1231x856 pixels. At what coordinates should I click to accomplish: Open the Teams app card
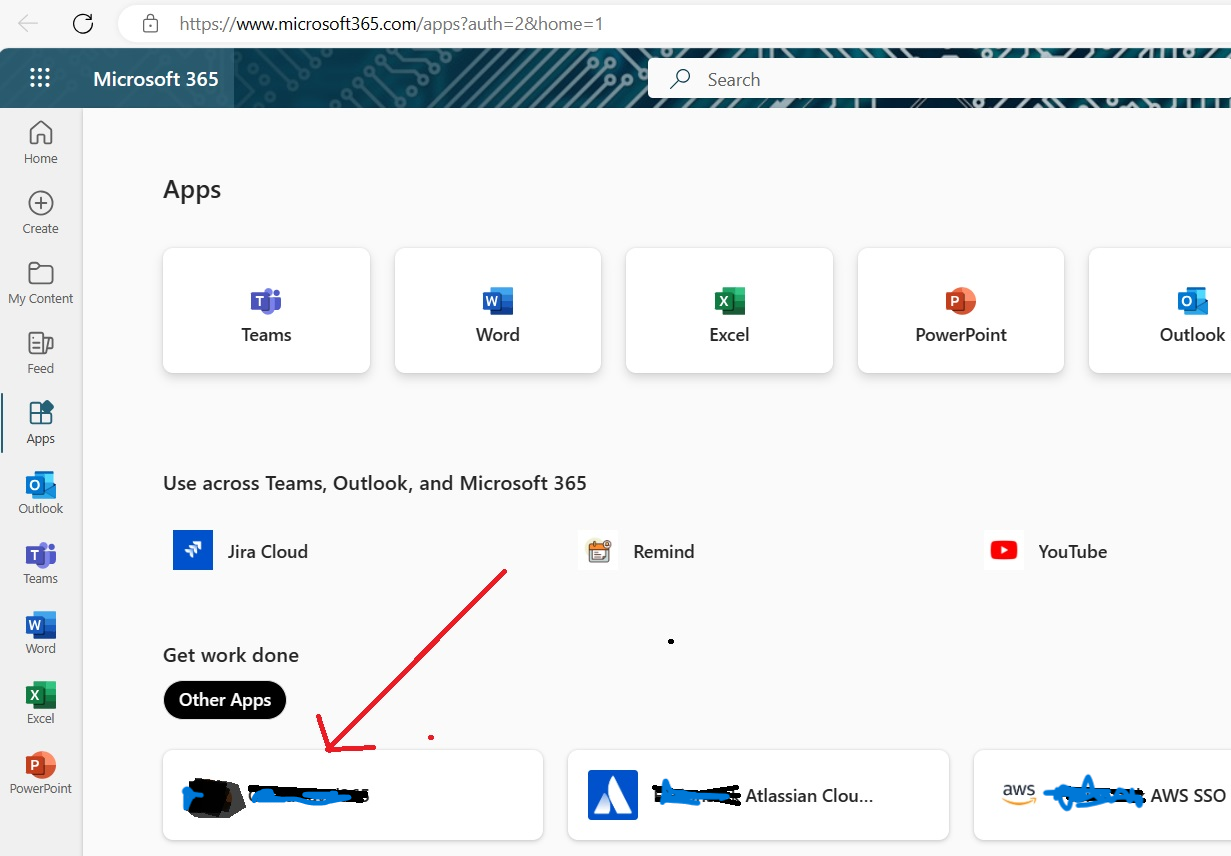point(267,311)
